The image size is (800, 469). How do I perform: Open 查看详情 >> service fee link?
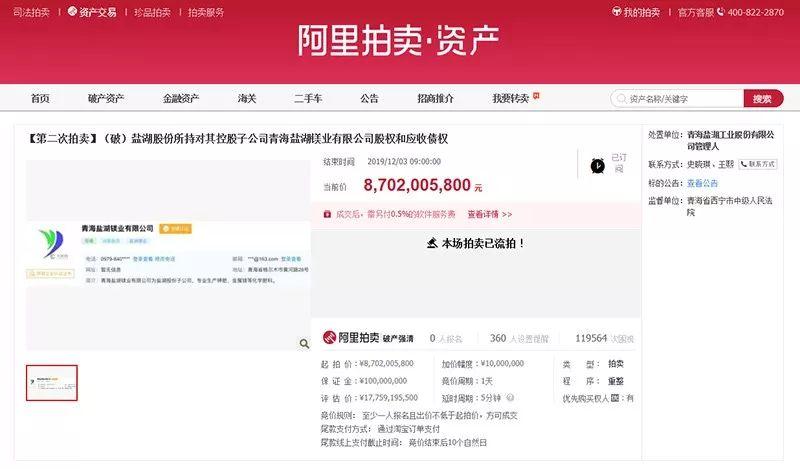click(x=490, y=214)
